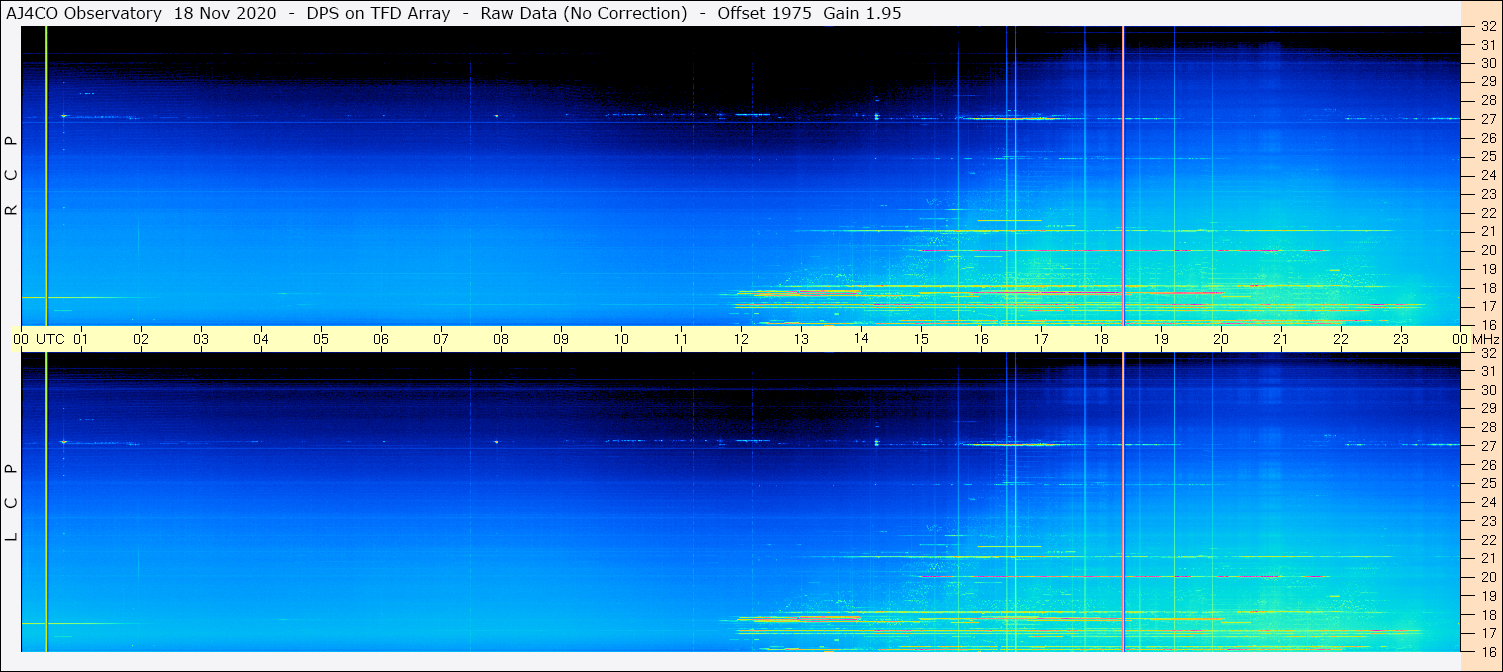Click the '23' hour label on the time axis

[x=1401, y=339]
